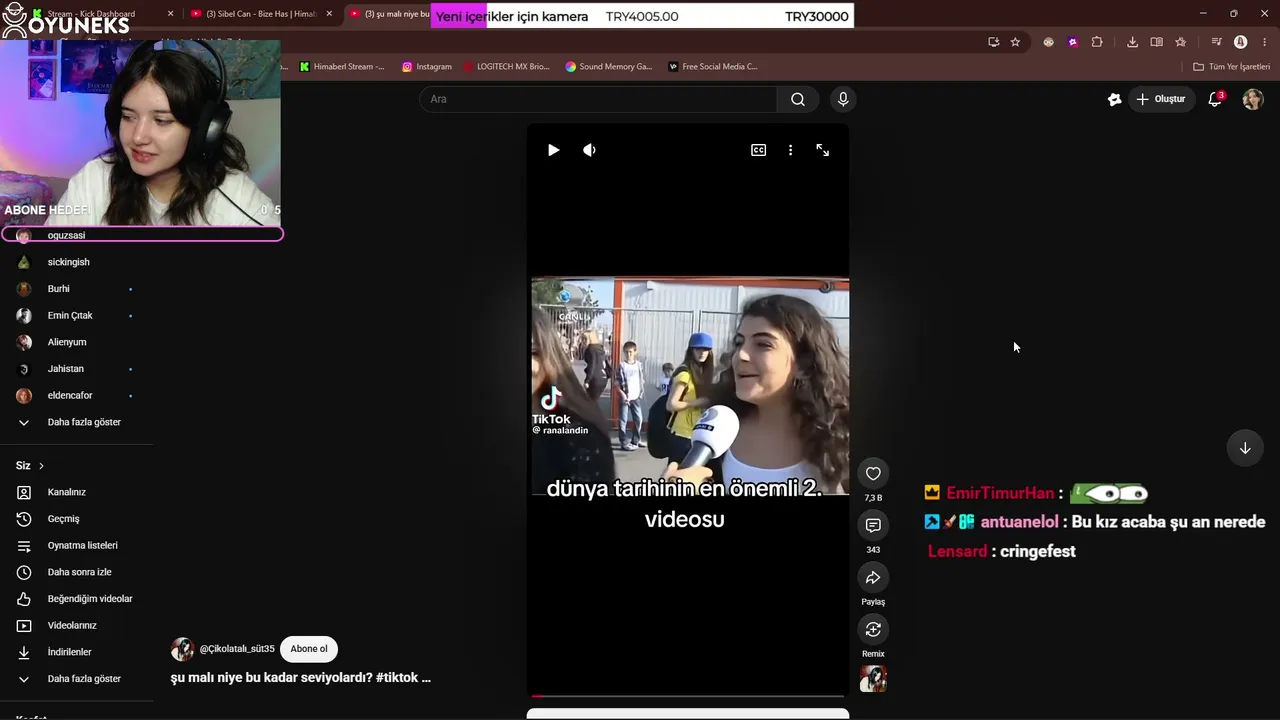The height and width of the screenshot is (720, 1280).
Task: Remix this Short
Action: 873,629
